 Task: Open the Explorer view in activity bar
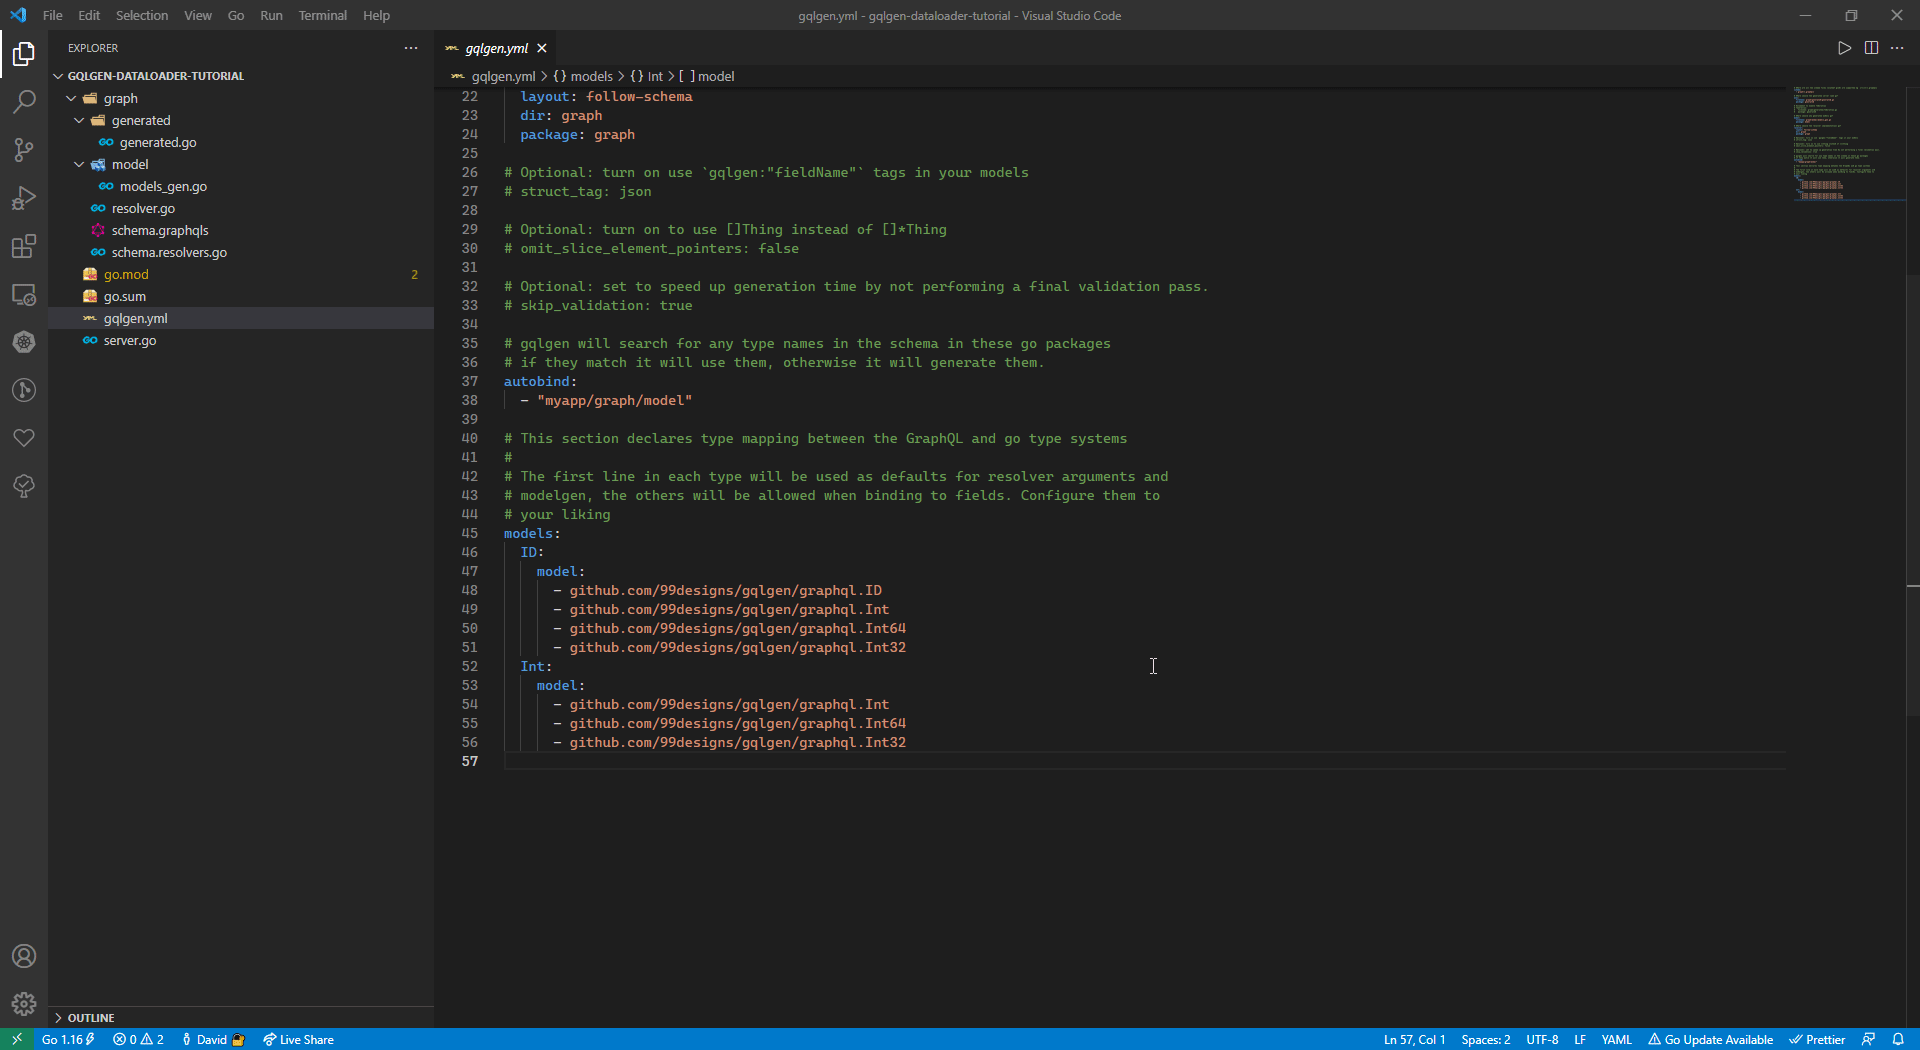point(24,54)
